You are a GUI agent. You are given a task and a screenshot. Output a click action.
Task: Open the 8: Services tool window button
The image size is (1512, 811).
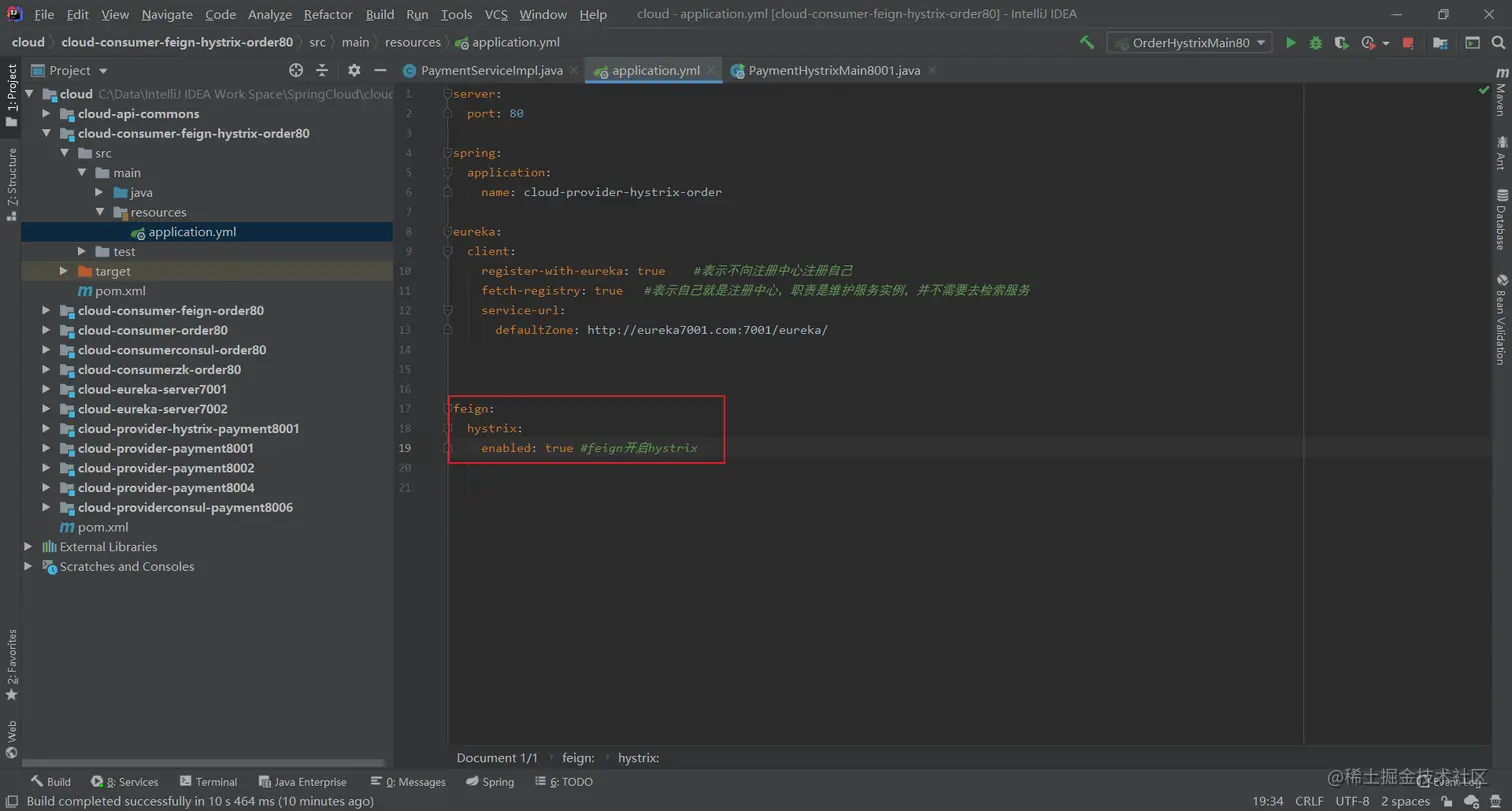click(x=125, y=782)
